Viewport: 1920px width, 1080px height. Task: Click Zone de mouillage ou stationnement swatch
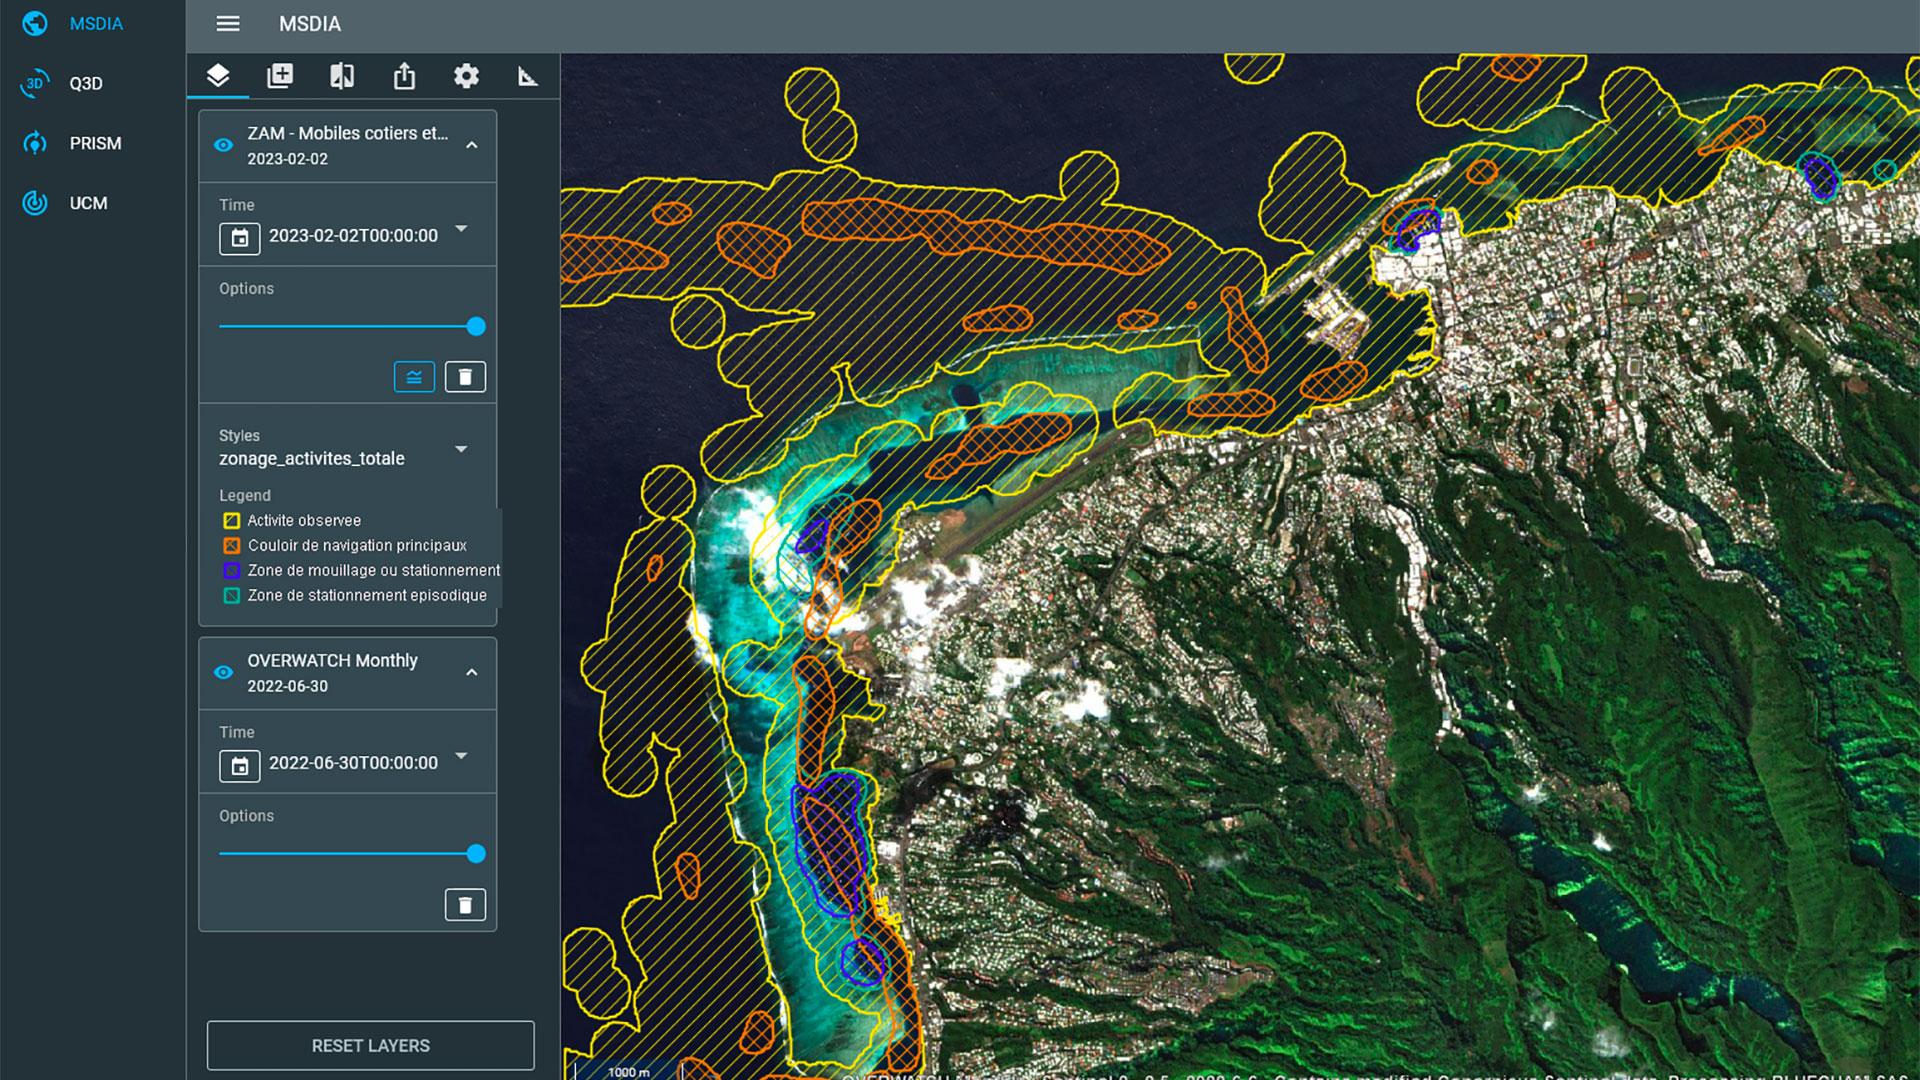(x=231, y=570)
